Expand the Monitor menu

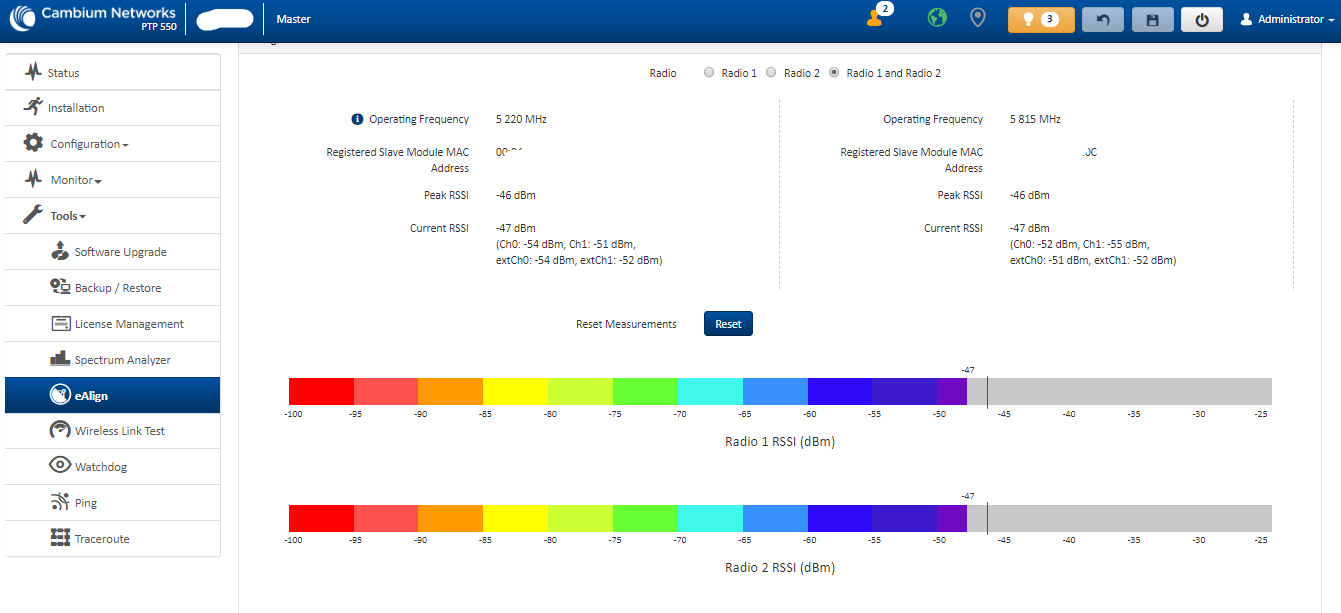tap(76, 180)
